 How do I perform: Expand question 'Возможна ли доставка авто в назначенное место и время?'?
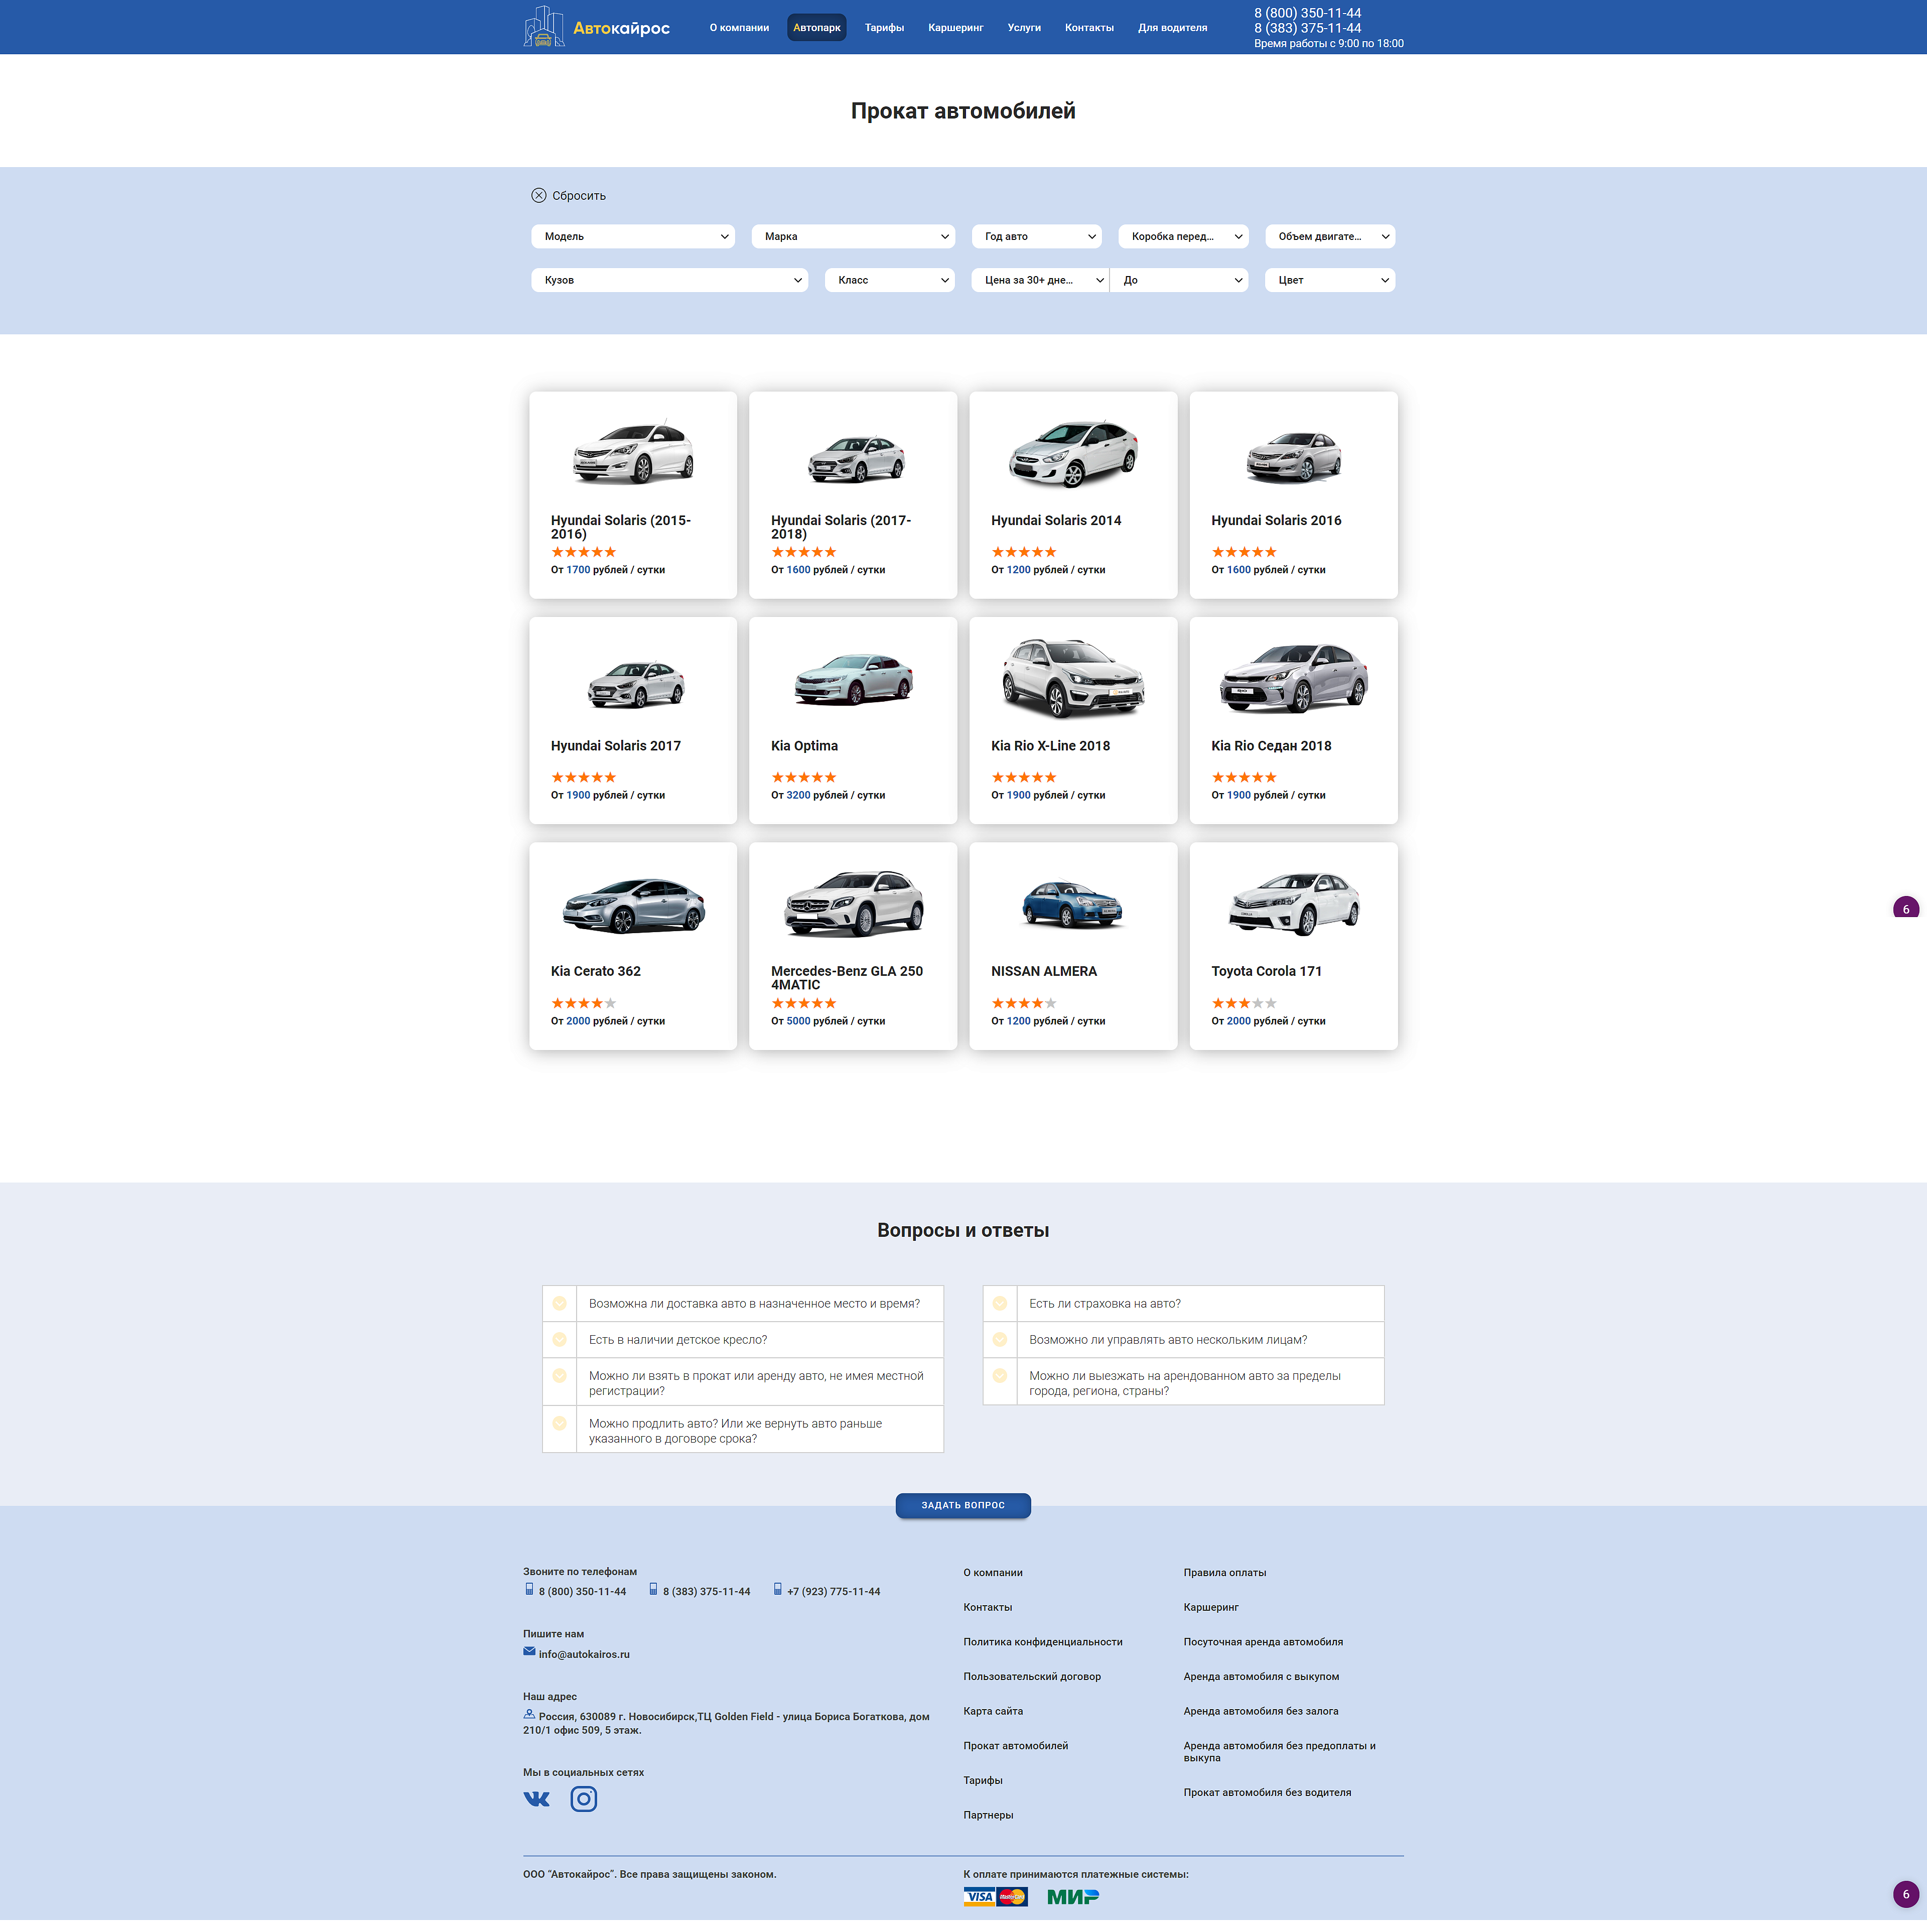click(x=743, y=1313)
